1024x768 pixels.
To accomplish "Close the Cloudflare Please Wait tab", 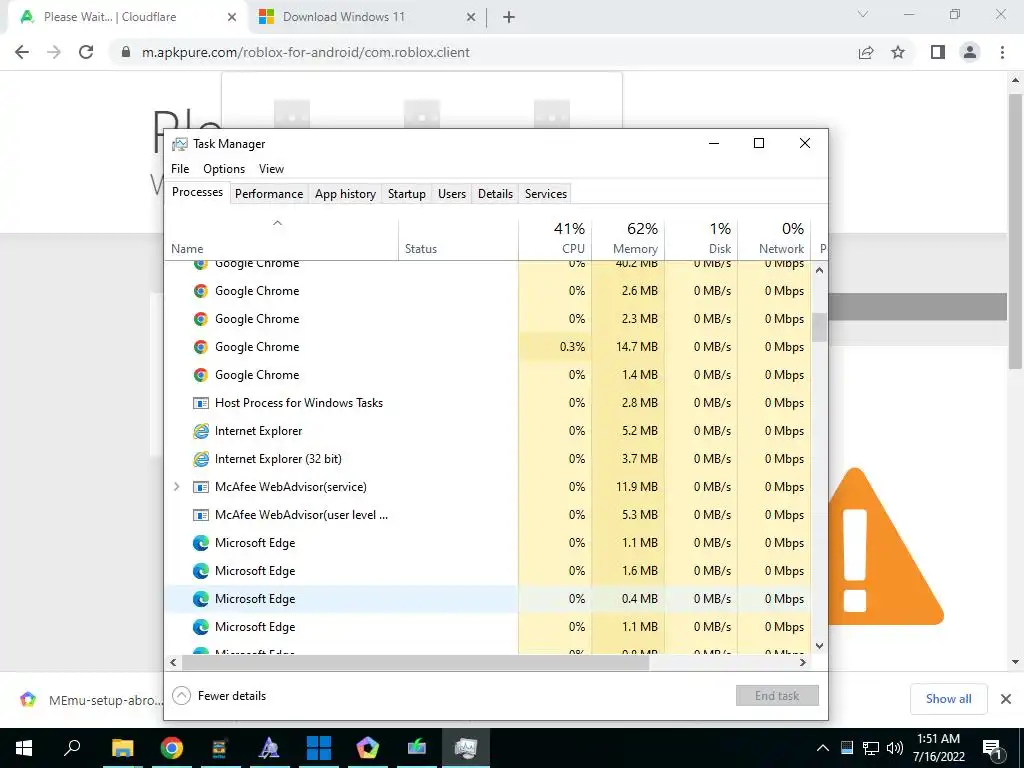I will click(232, 18).
